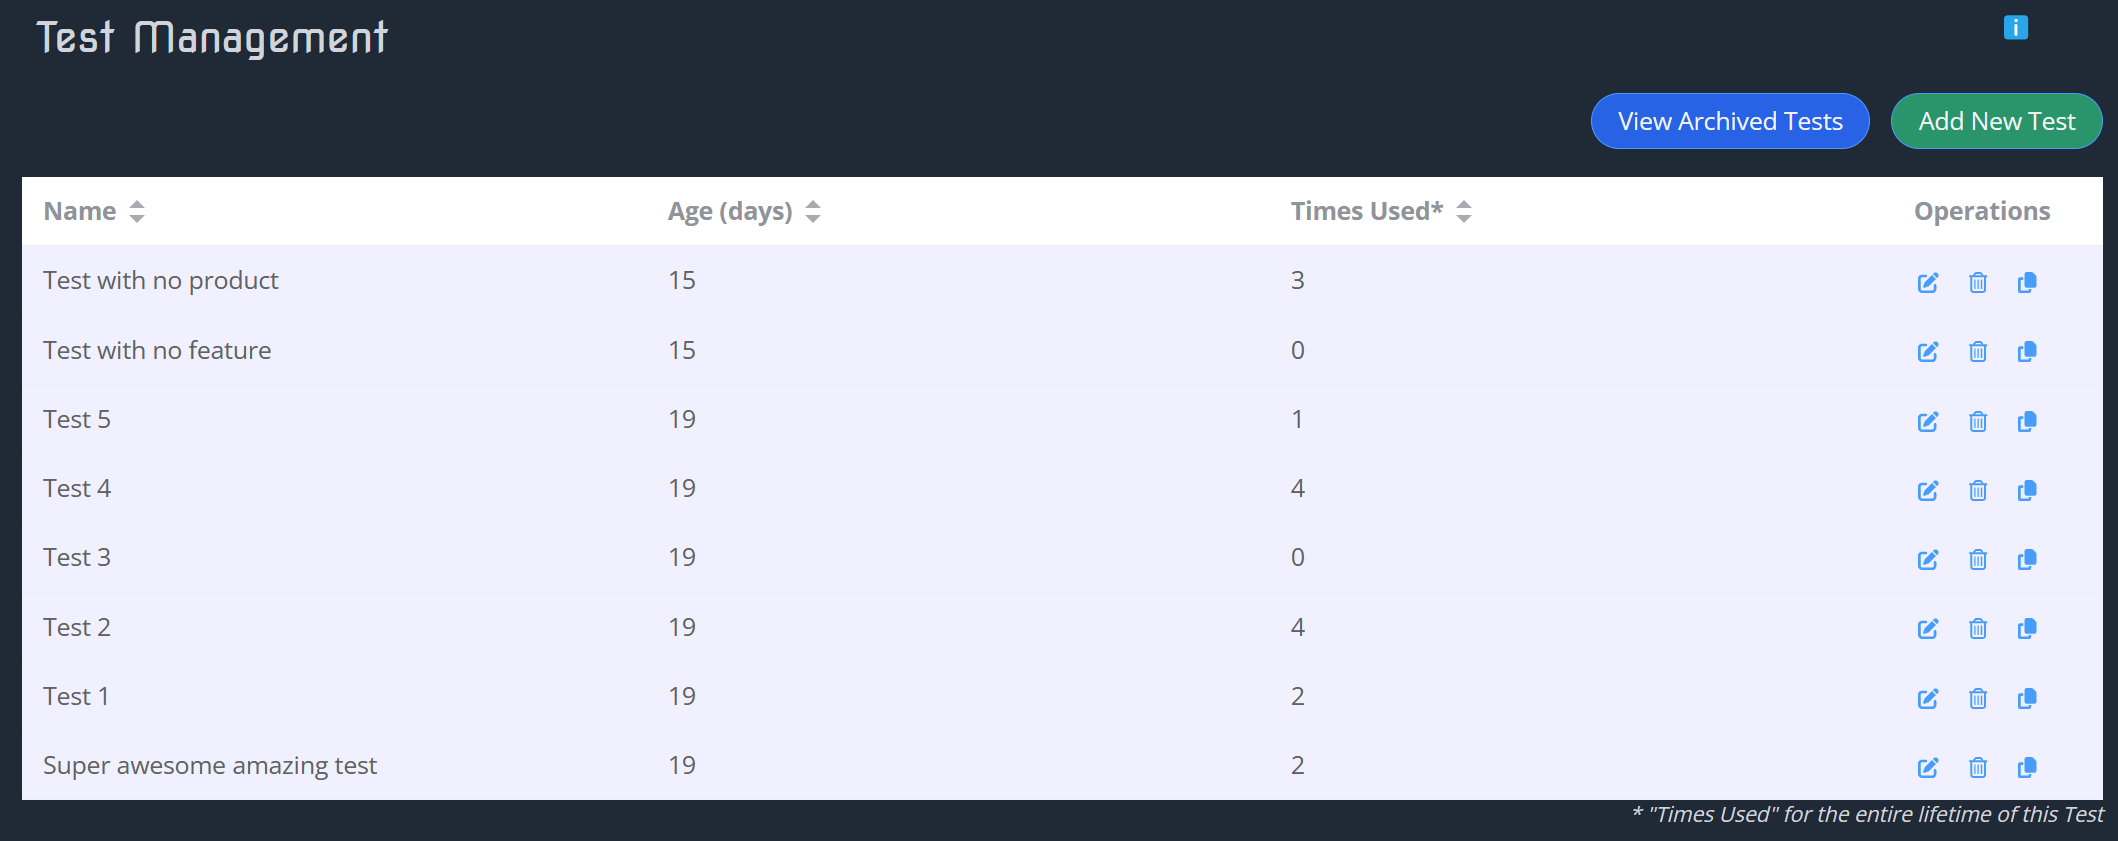
Task: Delete 'Test with no product'
Action: (x=1978, y=282)
